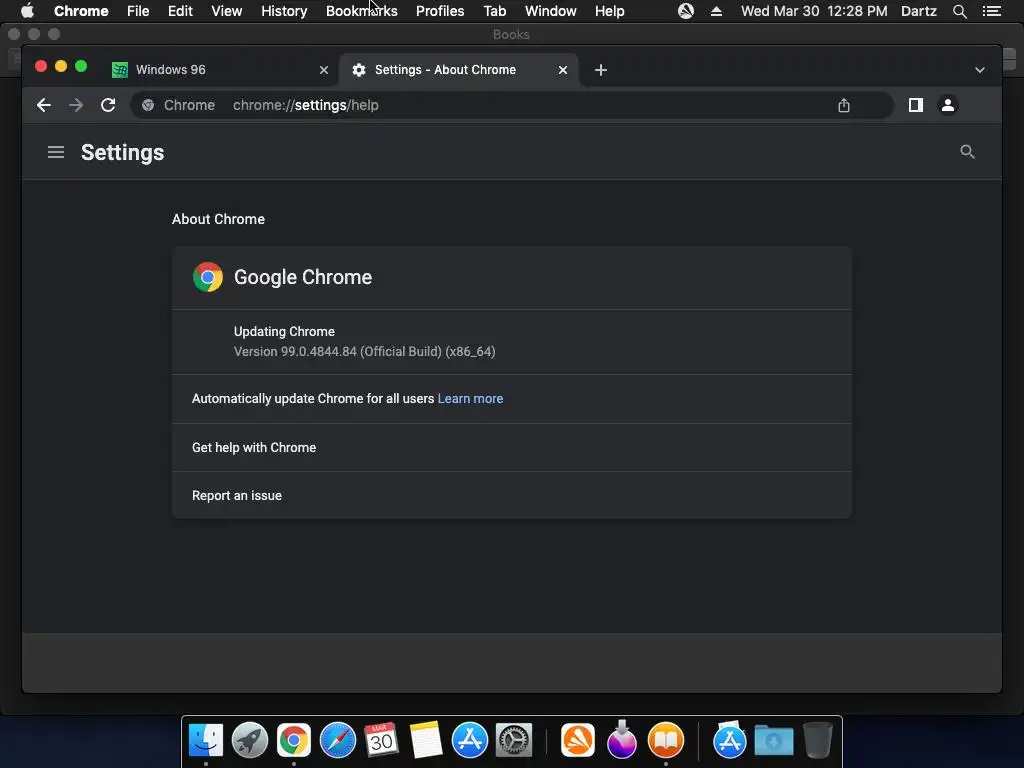Open Spotlight search in menu bar

(x=959, y=11)
